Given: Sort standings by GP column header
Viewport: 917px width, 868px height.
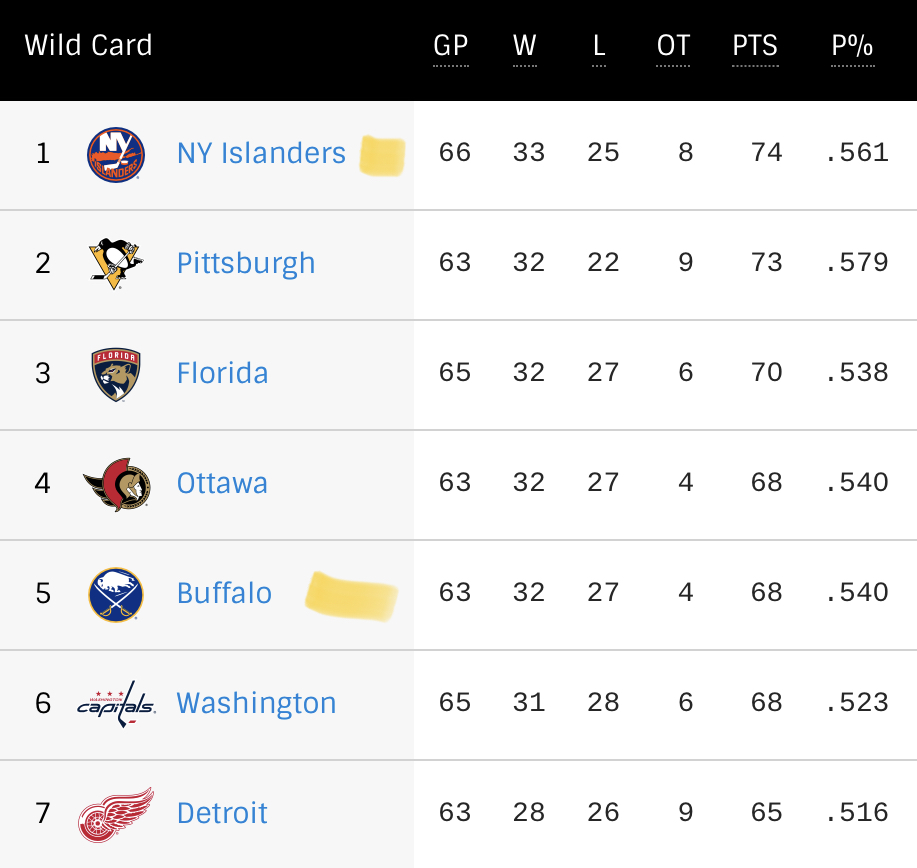Looking at the screenshot, I should tap(450, 46).
